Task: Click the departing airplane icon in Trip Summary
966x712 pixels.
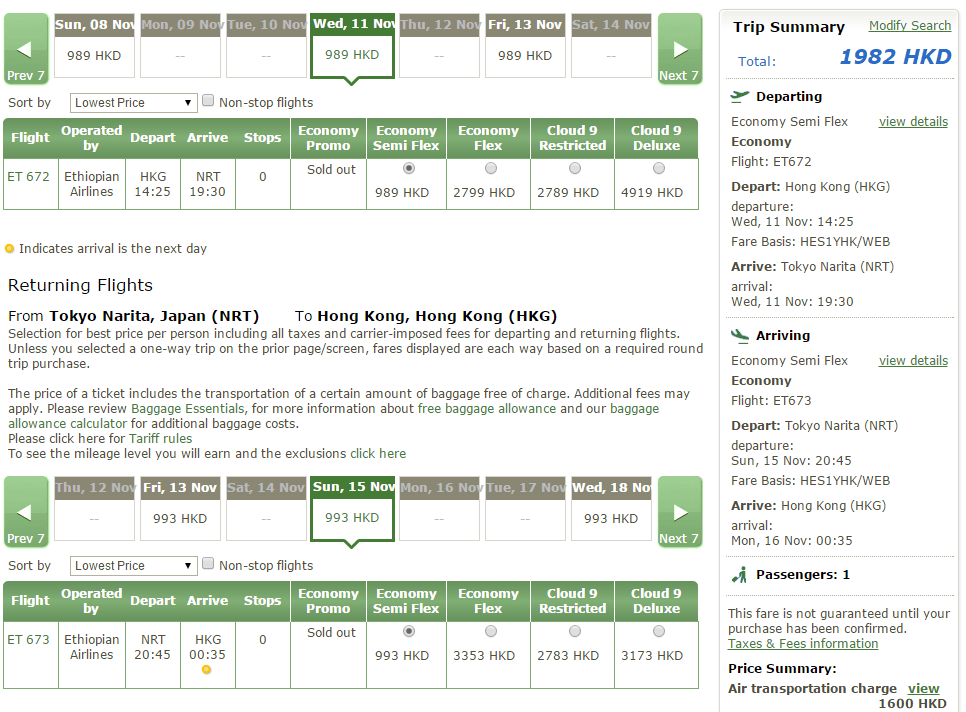Action: 740,97
